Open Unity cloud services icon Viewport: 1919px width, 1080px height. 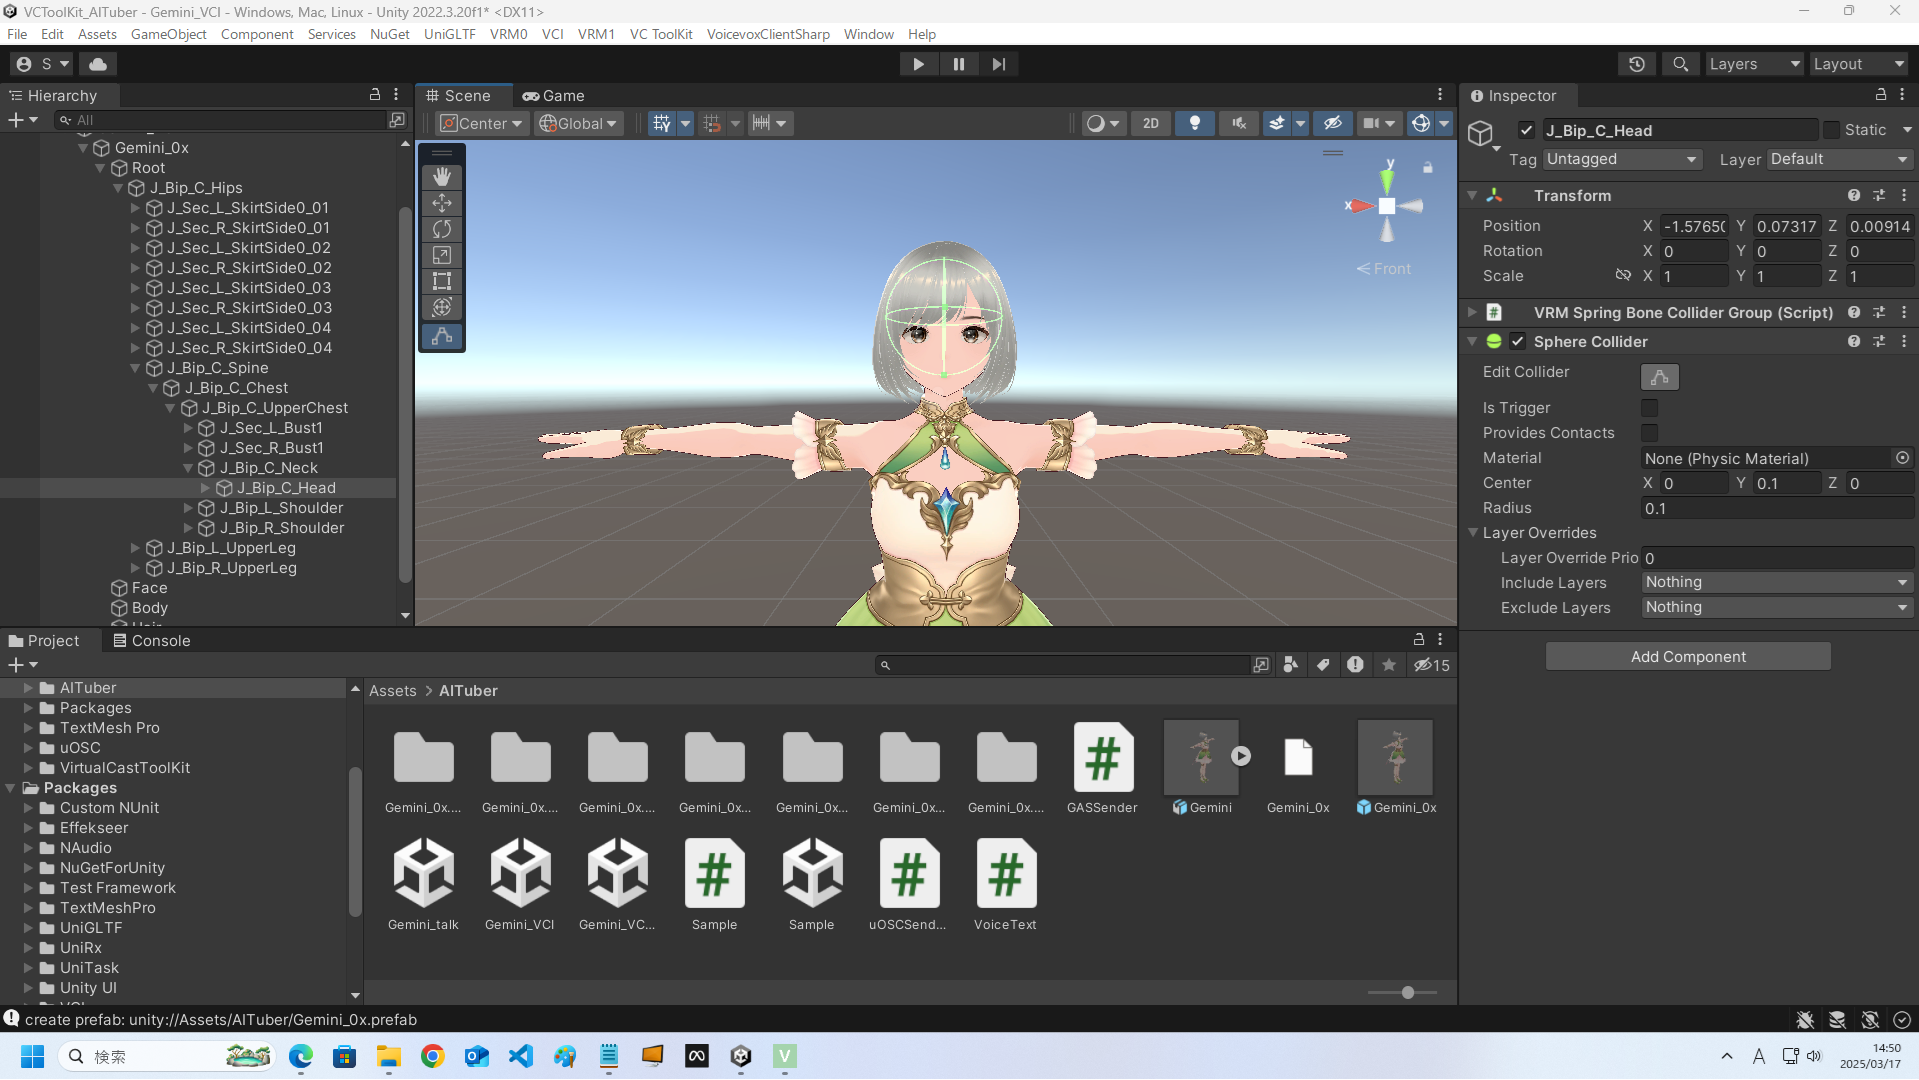[98, 64]
